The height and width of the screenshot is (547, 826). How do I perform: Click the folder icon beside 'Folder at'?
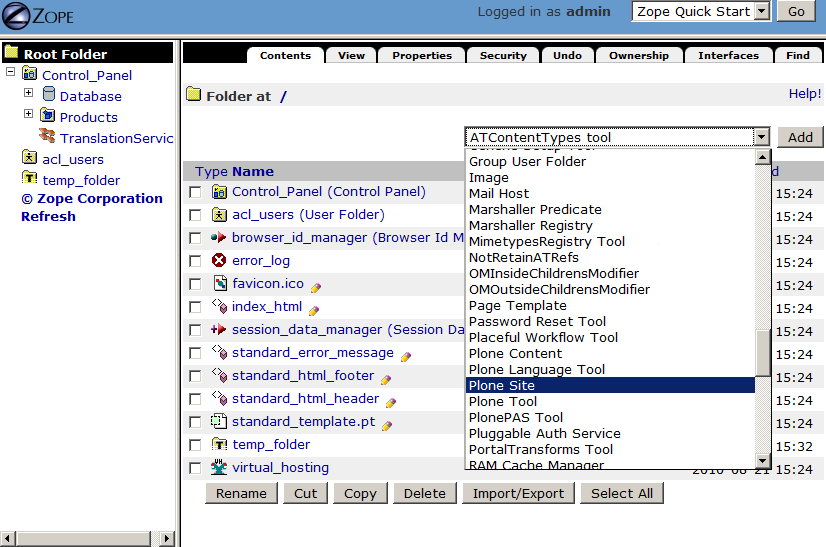click(194, 94)
